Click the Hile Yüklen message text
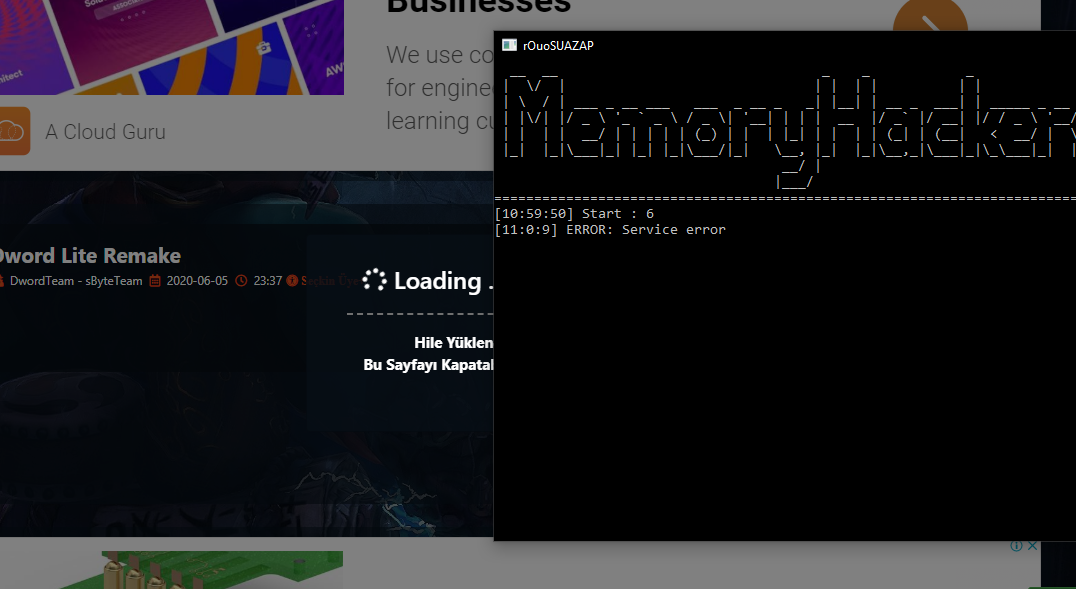Viewport: 1076px width, 589px height. 454,343
